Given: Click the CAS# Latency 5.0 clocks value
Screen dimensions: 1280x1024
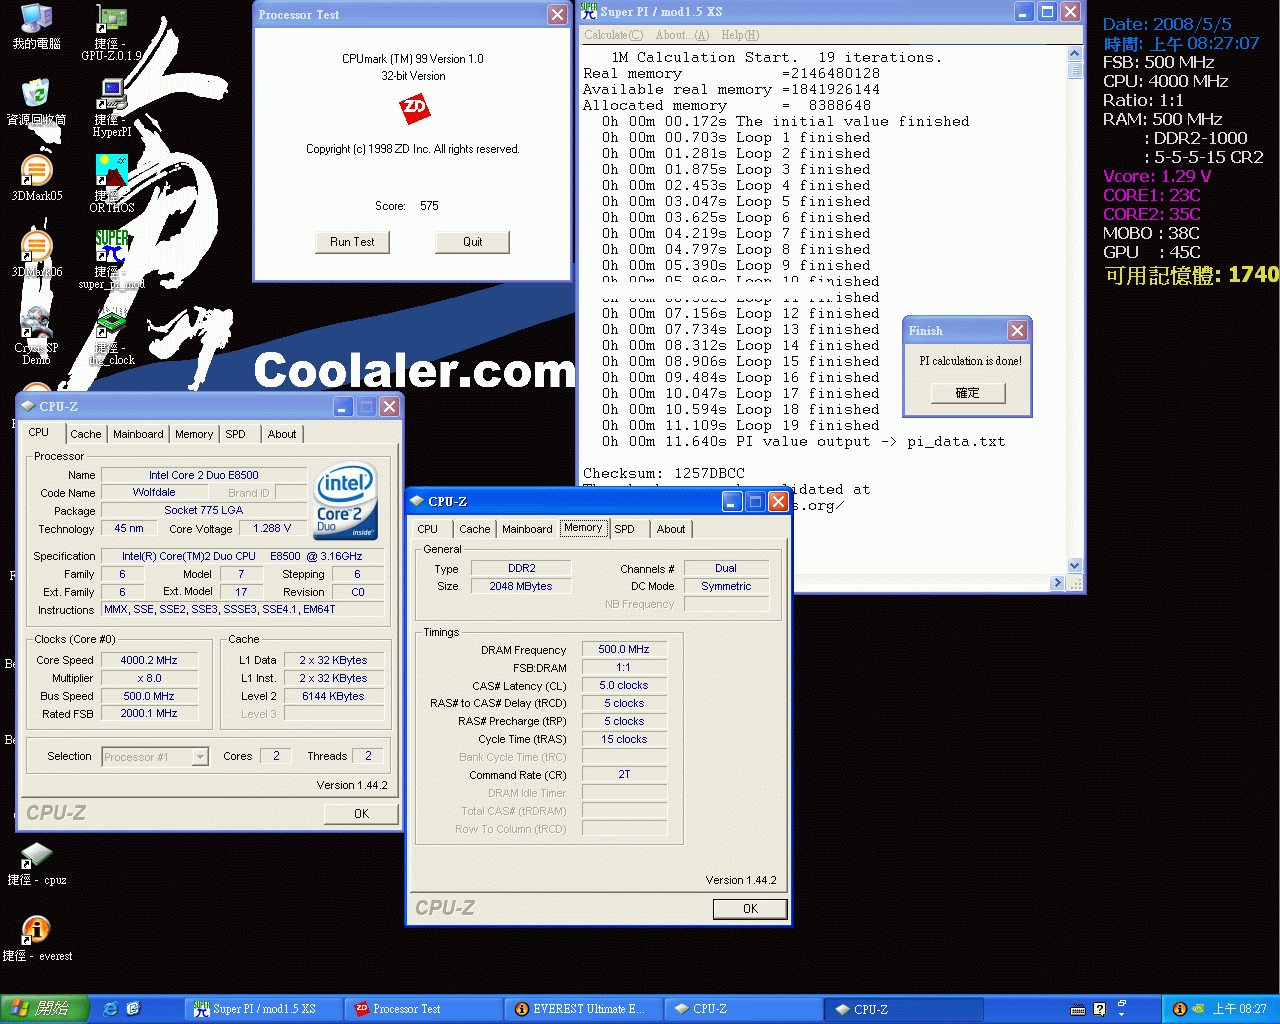Looking at the screenshot, I should click(624, 685).
